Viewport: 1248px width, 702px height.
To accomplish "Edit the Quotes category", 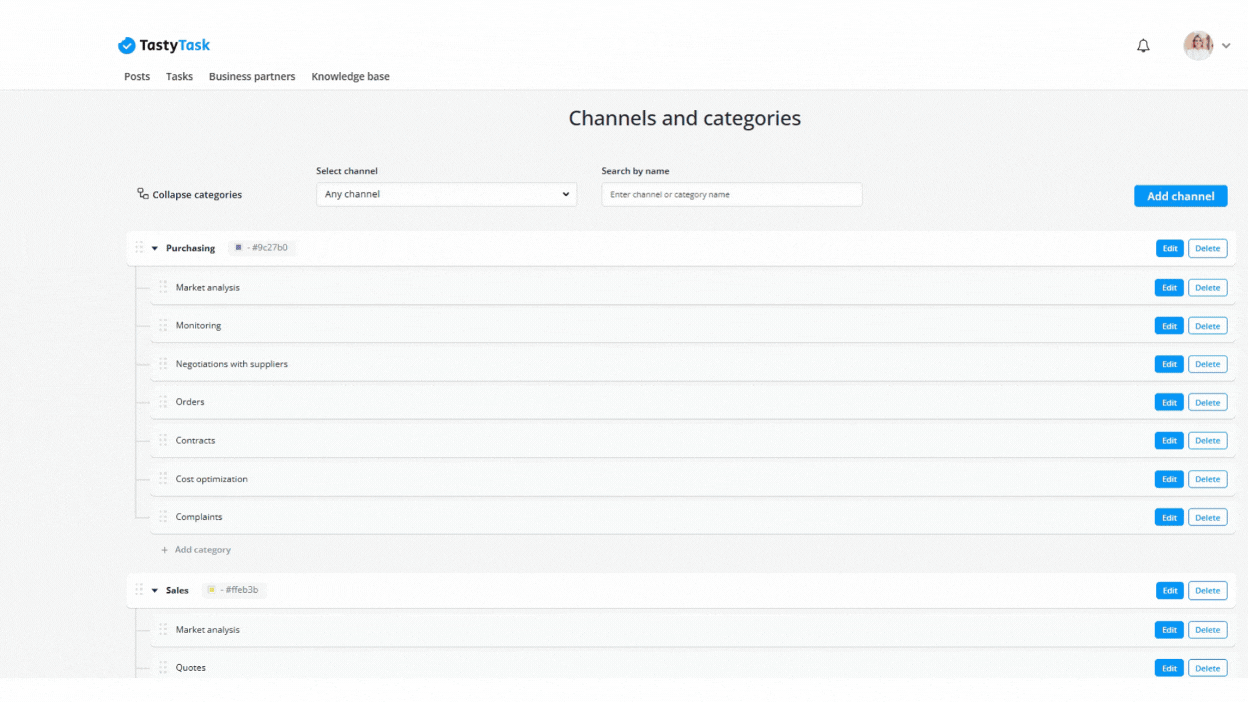I will coord(1169,668).
